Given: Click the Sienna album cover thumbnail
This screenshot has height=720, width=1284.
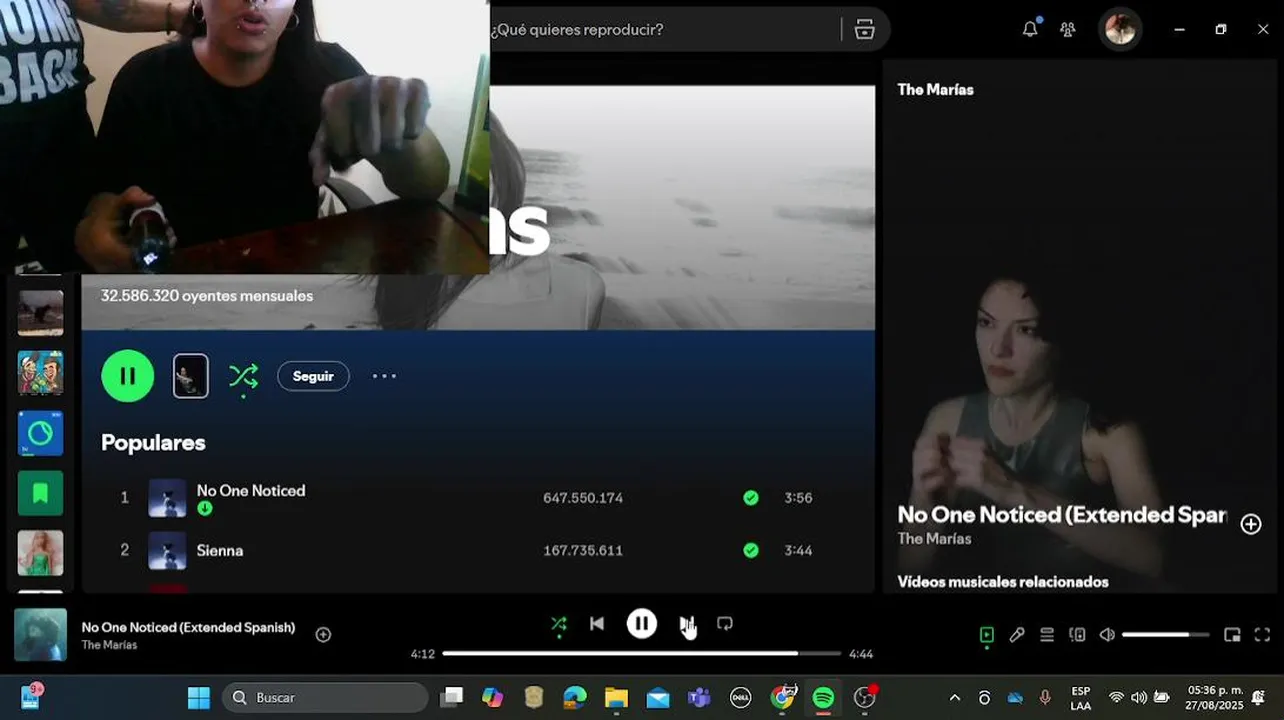Looking at the screenshot, I should click(x=167, y=550).
